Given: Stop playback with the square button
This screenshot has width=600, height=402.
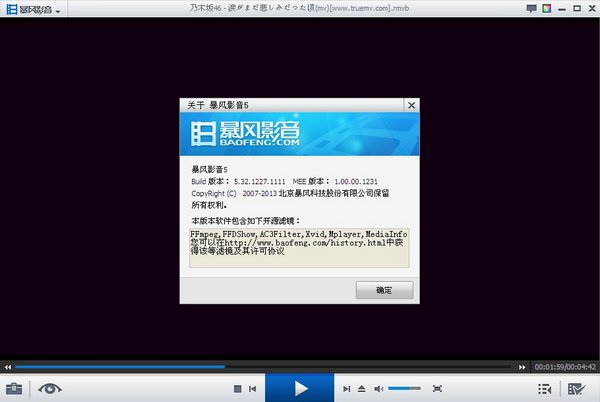Looking at the screenshot, I should (x=237, y=389).
